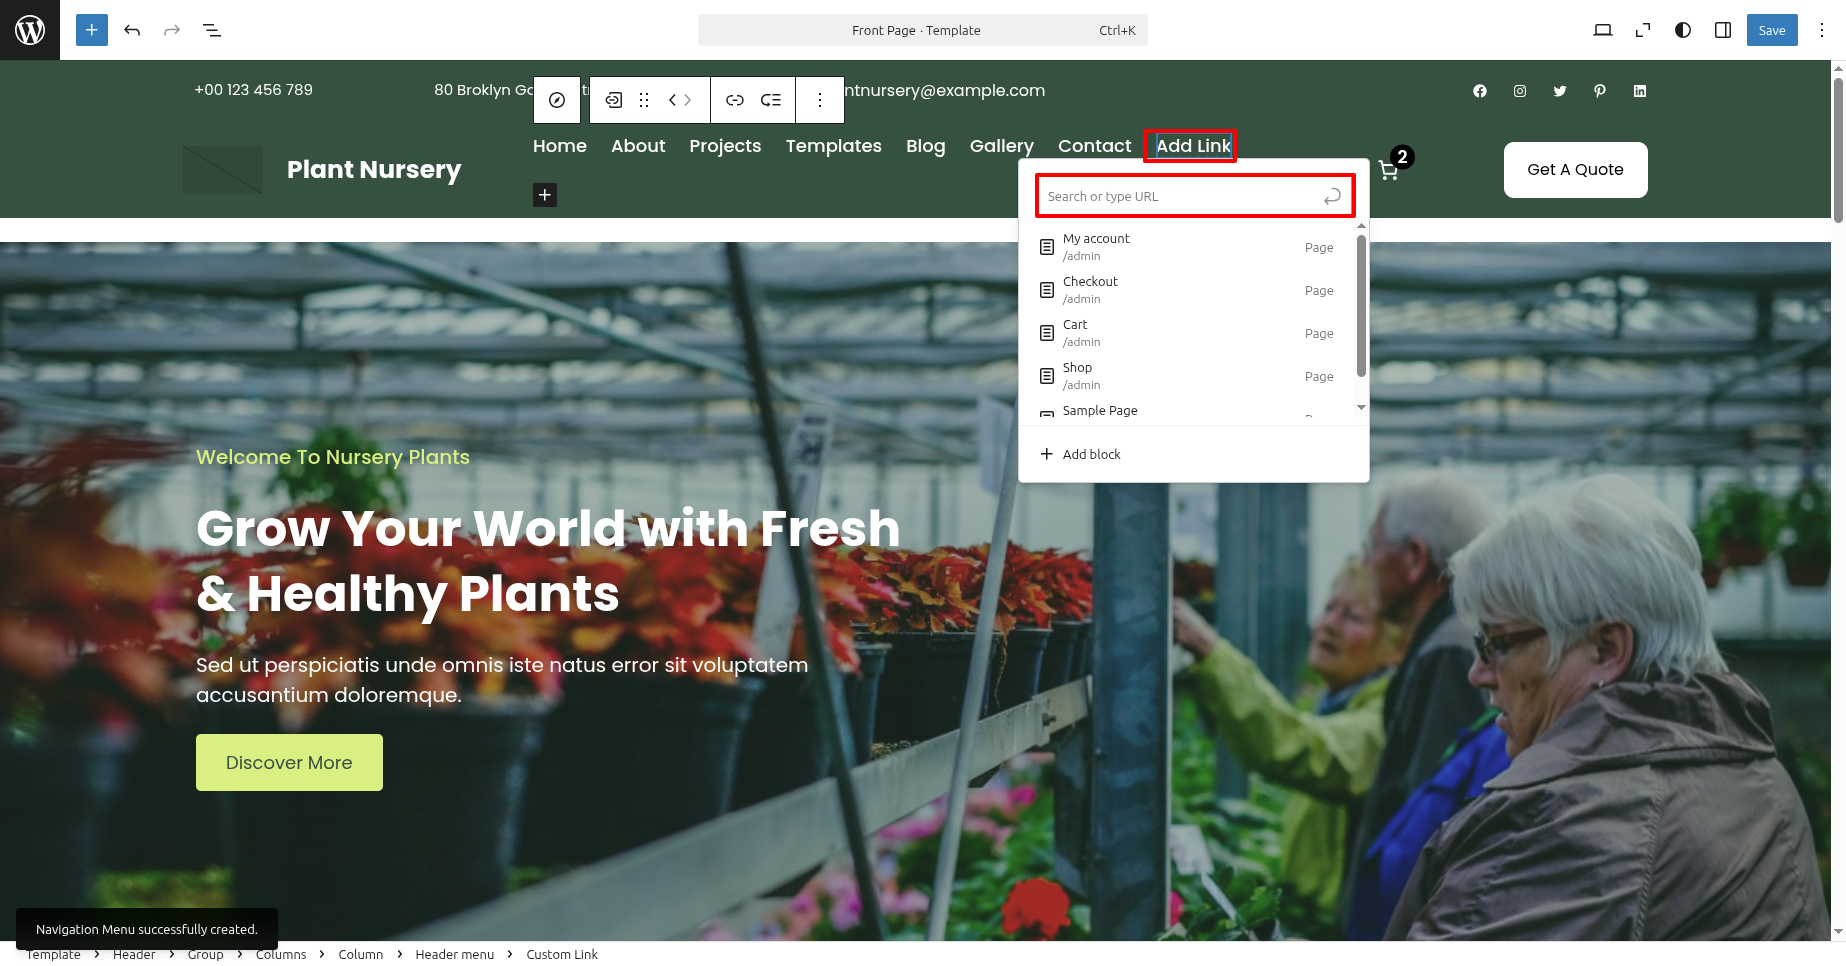
Task: Open the editor Options menu beside Save
Action: click(1822, 30)
